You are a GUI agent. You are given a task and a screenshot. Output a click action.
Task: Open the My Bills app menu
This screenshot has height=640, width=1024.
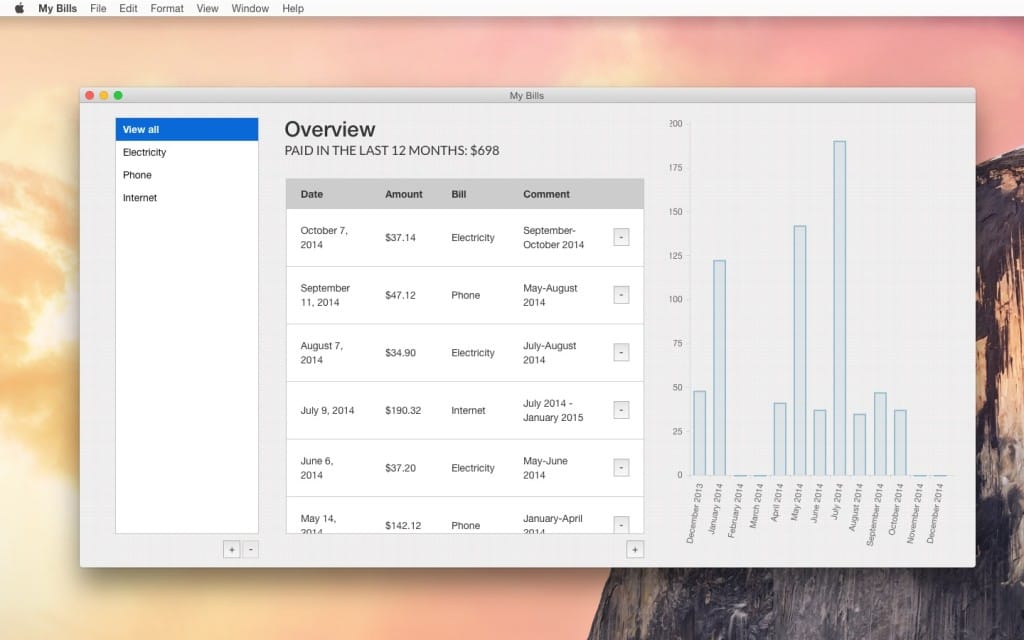point(57,8)
